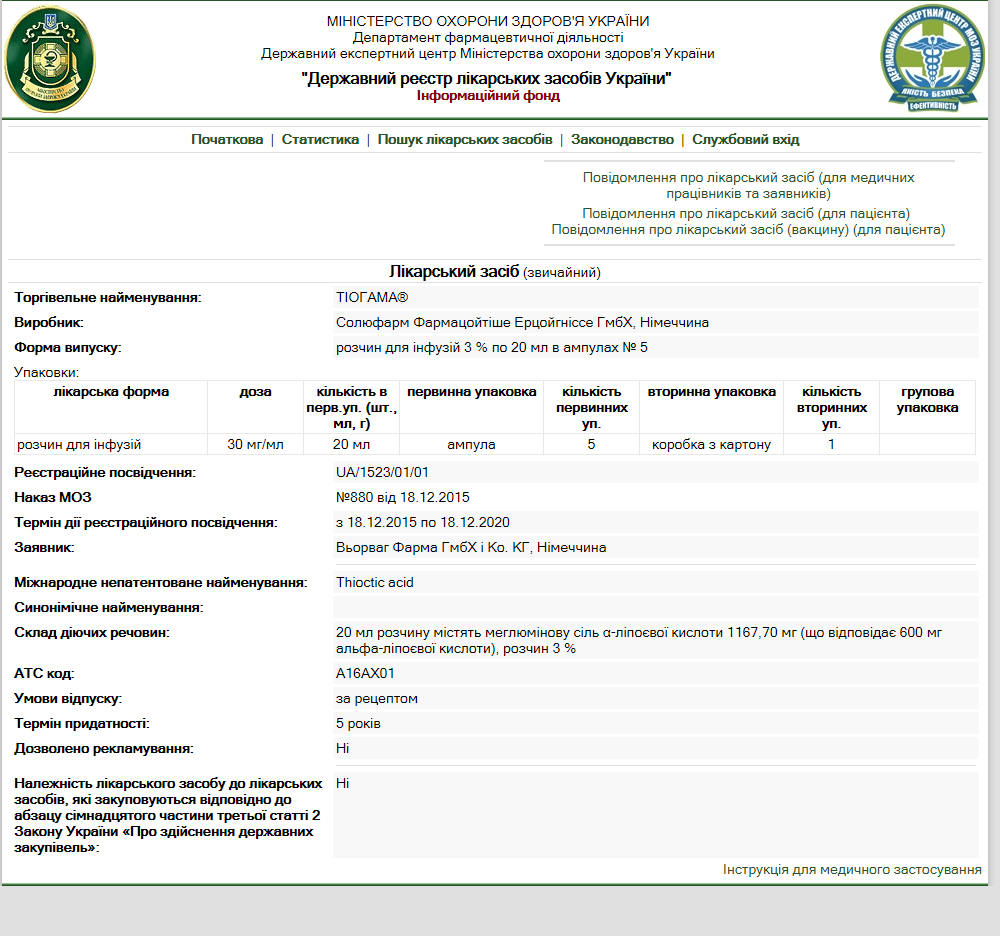Click the Інформаційний фонд subtitle
Viewport: 1000px width, 936px height.
[x=488, y=96]
